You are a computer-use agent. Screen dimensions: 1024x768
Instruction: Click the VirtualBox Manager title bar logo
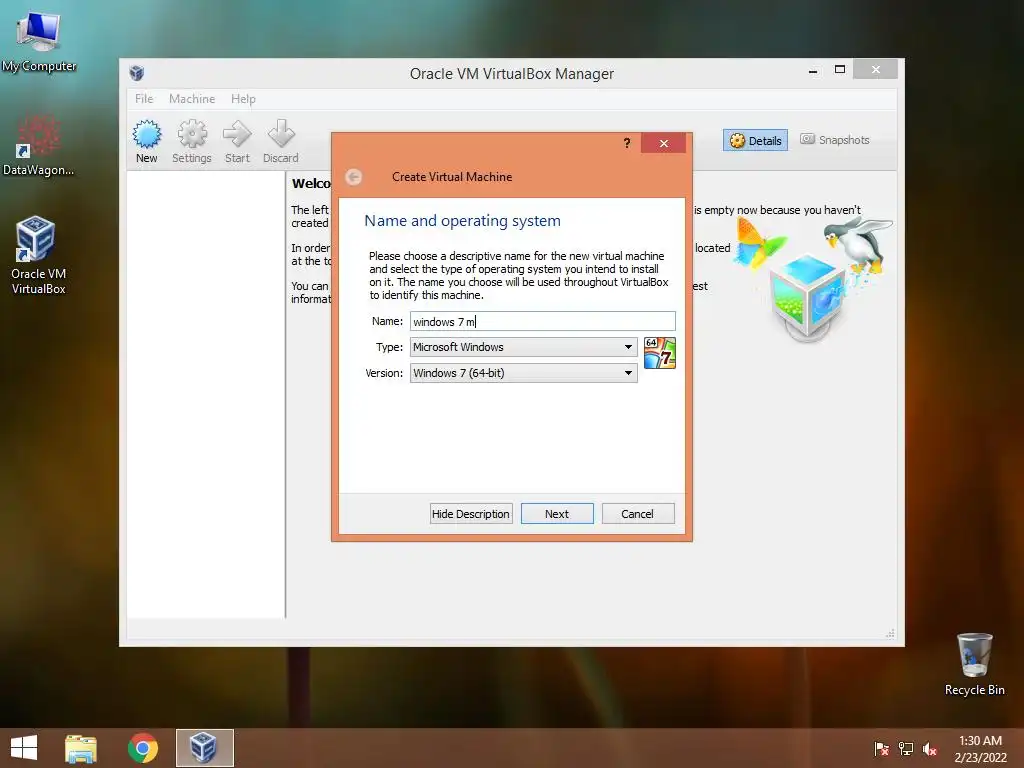[x=136, y=73]
